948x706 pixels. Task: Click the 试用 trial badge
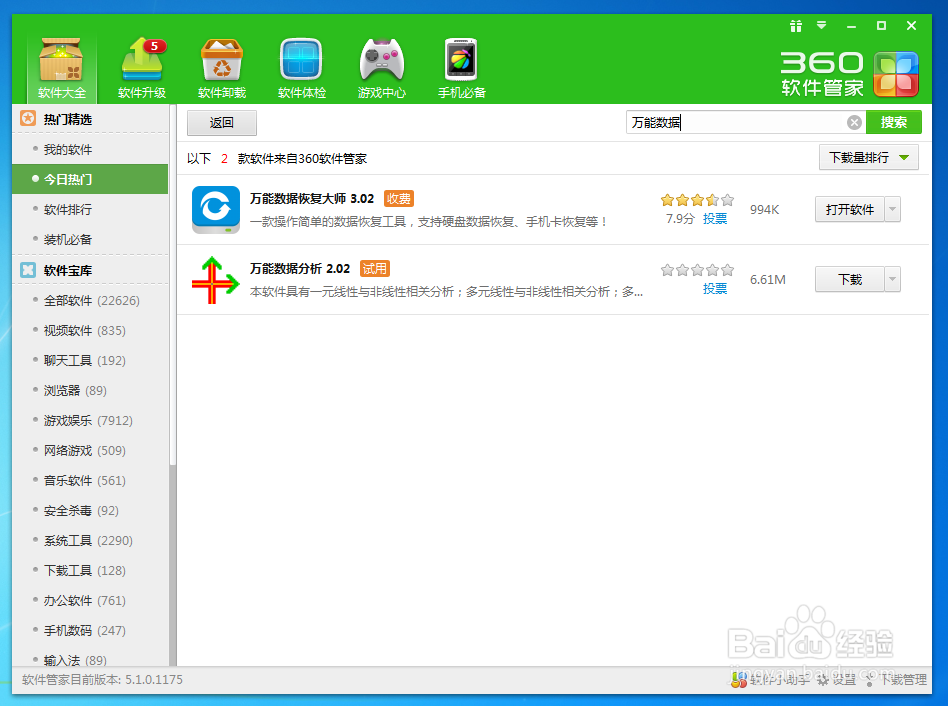pyautogui.click(x=374, y=269)
